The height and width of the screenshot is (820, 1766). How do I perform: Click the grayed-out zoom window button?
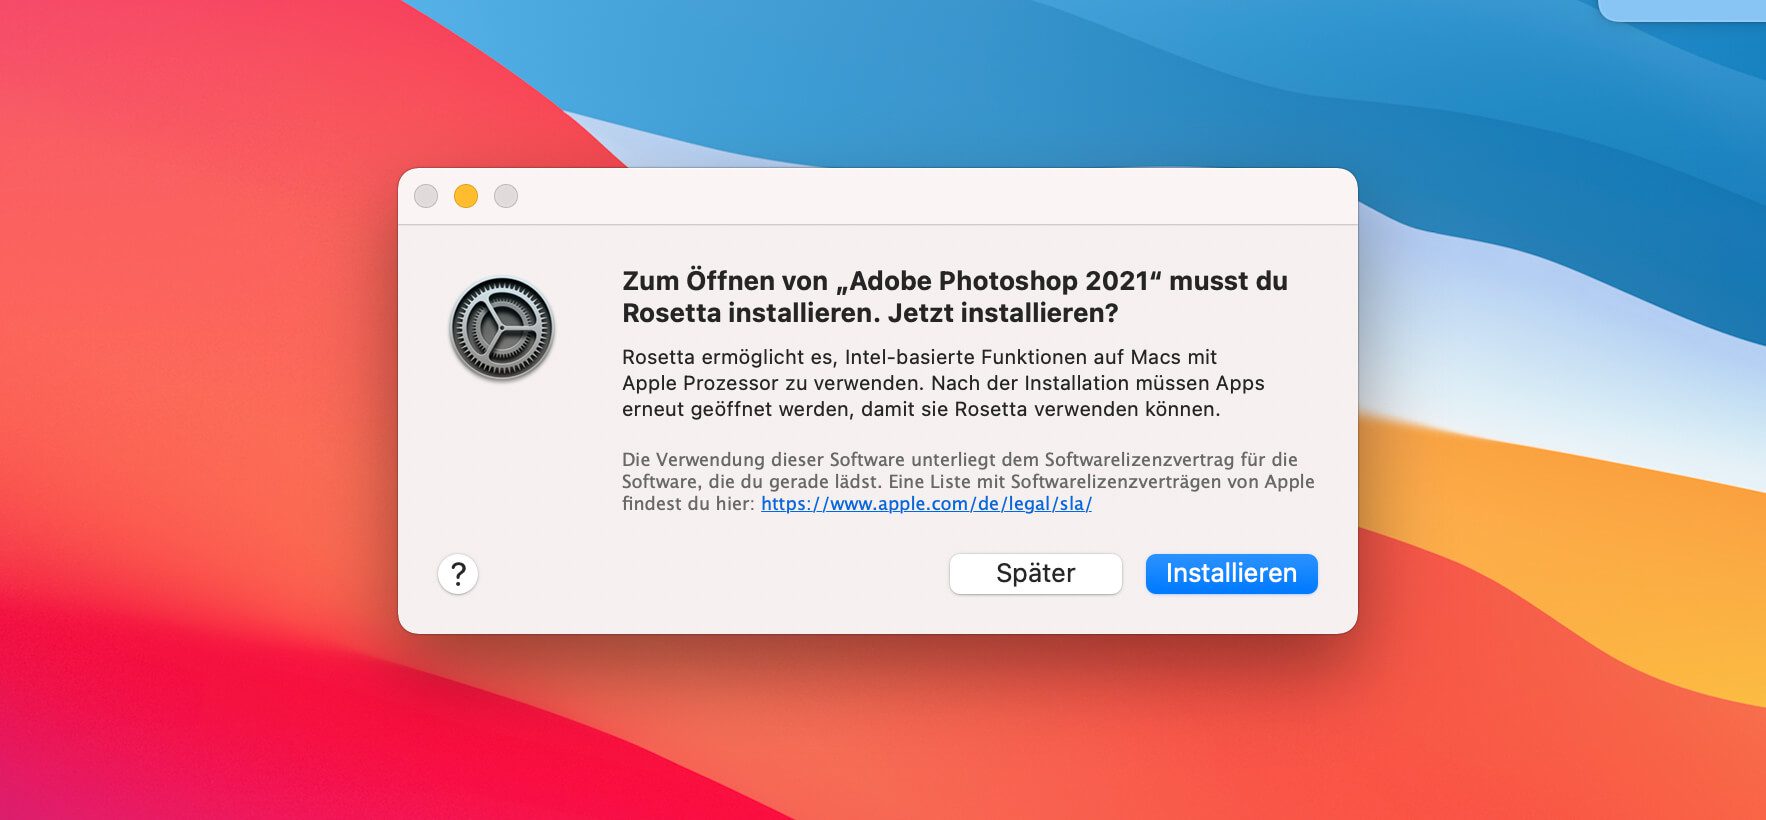click(506, 196)
